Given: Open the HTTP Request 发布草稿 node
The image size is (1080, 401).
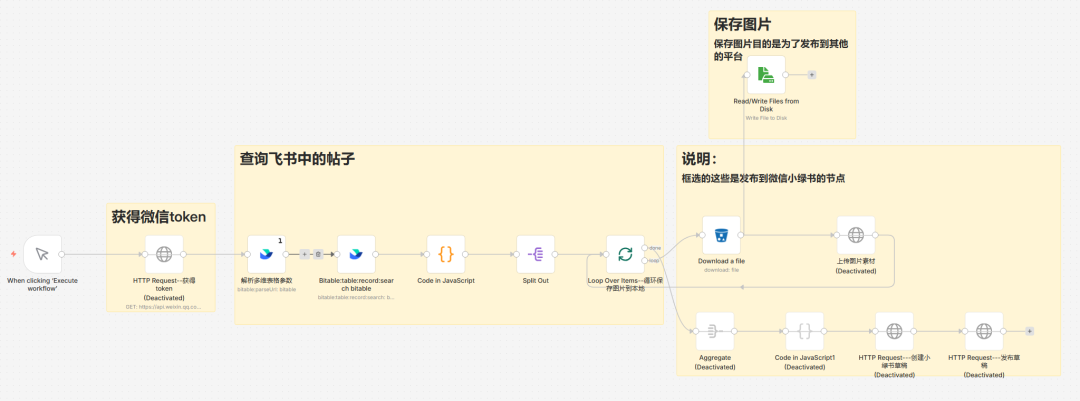Looking at the screenshot, I should (983, 331).
